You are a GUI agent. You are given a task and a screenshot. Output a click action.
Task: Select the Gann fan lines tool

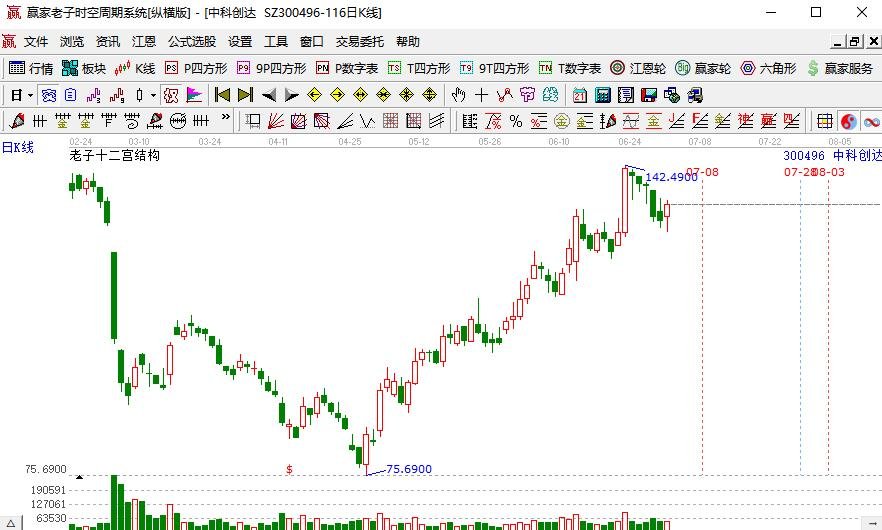pos(276,121)
